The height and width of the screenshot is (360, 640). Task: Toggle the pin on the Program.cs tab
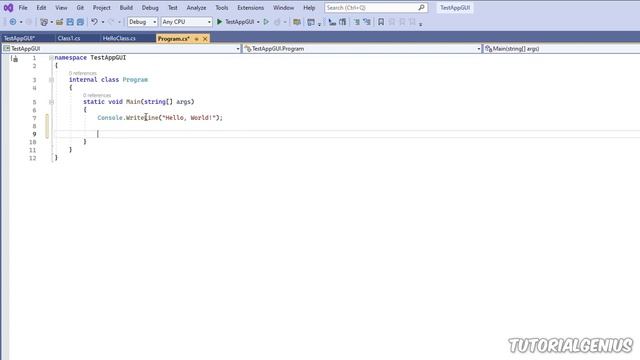[196, 39]
